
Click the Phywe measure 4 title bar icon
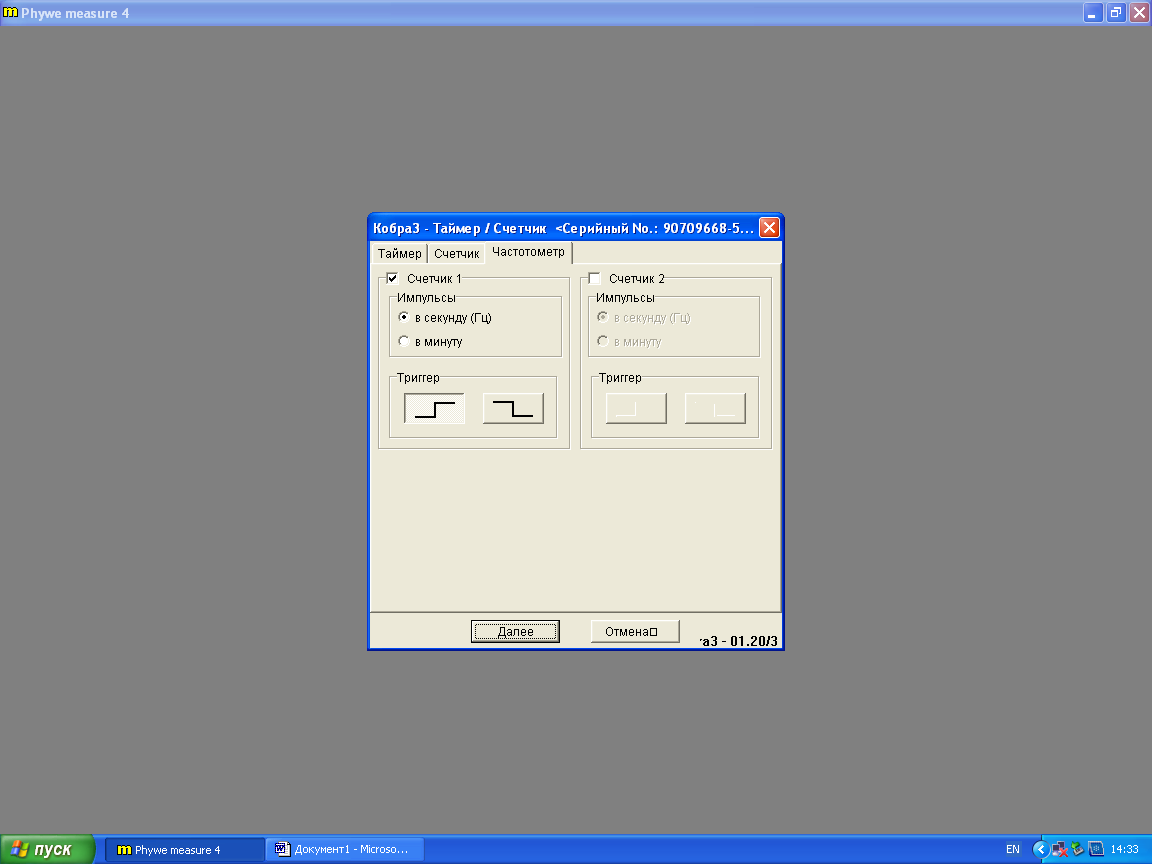point(10,12)
